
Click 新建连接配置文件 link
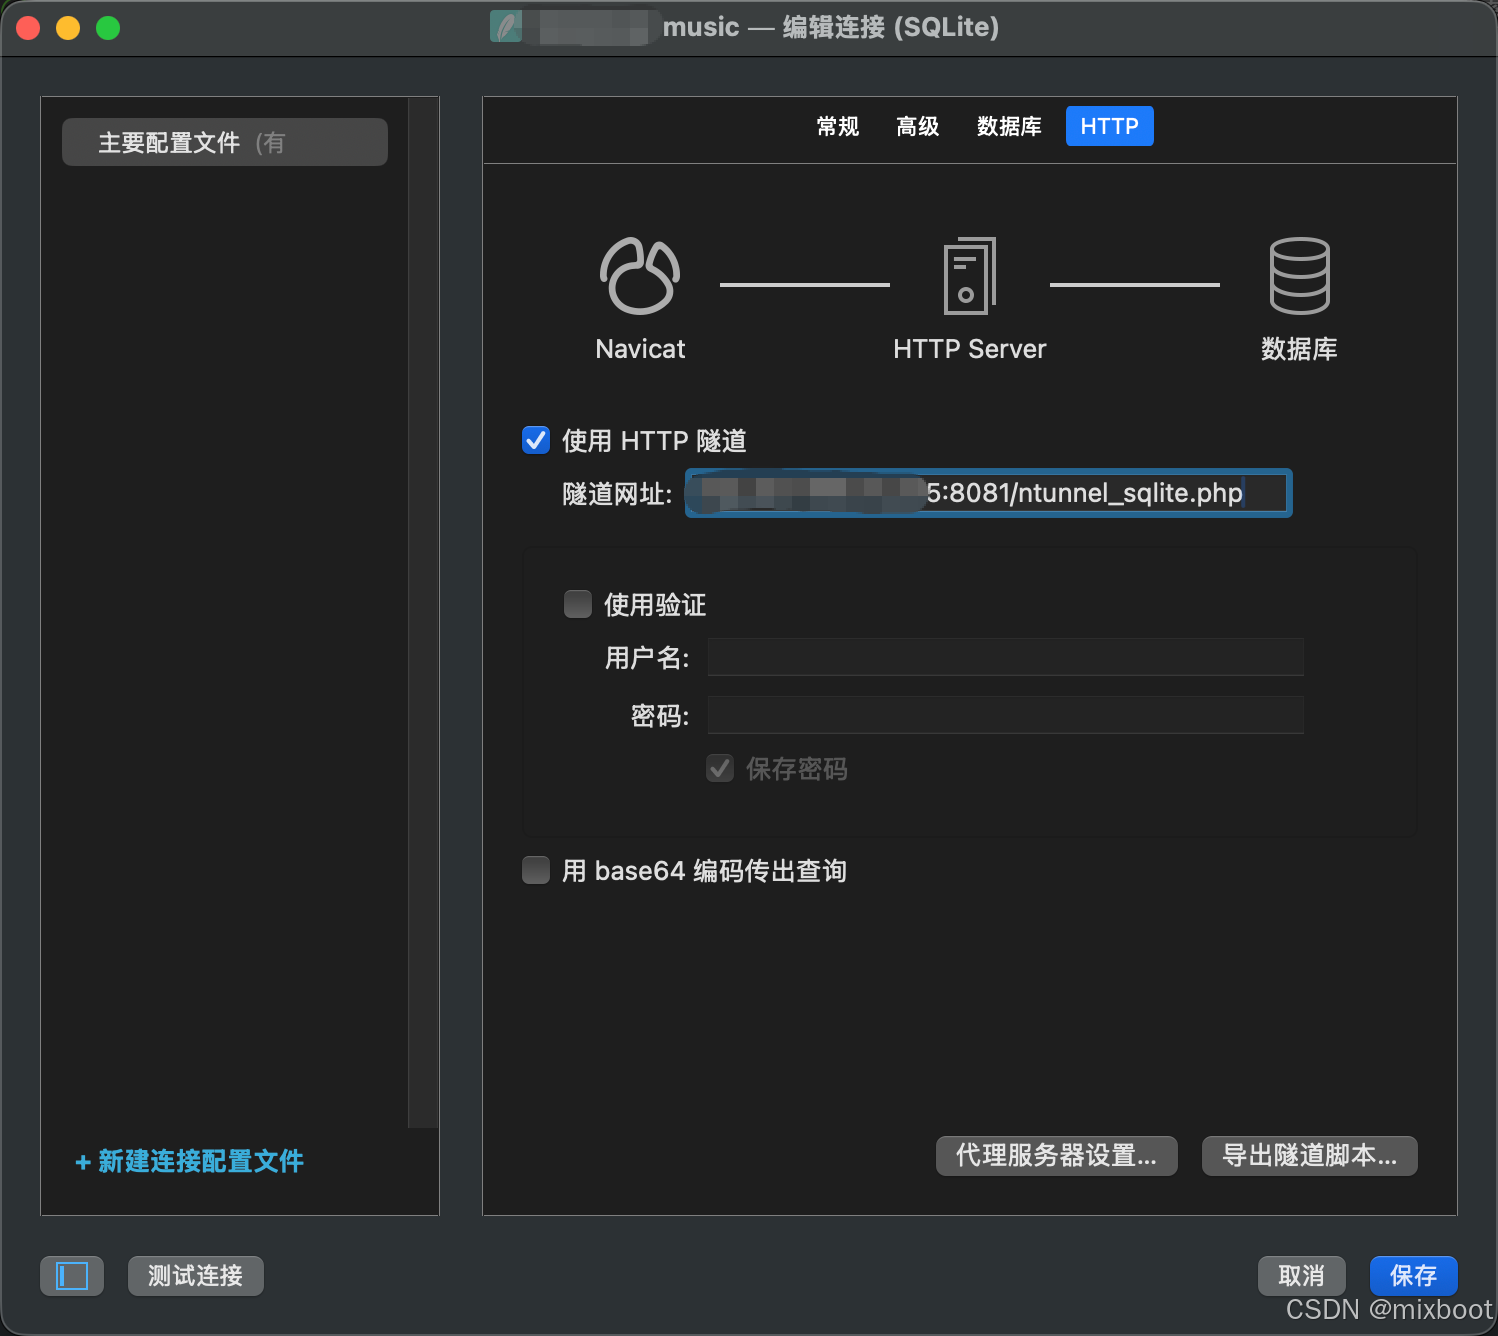pyautogui.click(x=190, y=1161)
